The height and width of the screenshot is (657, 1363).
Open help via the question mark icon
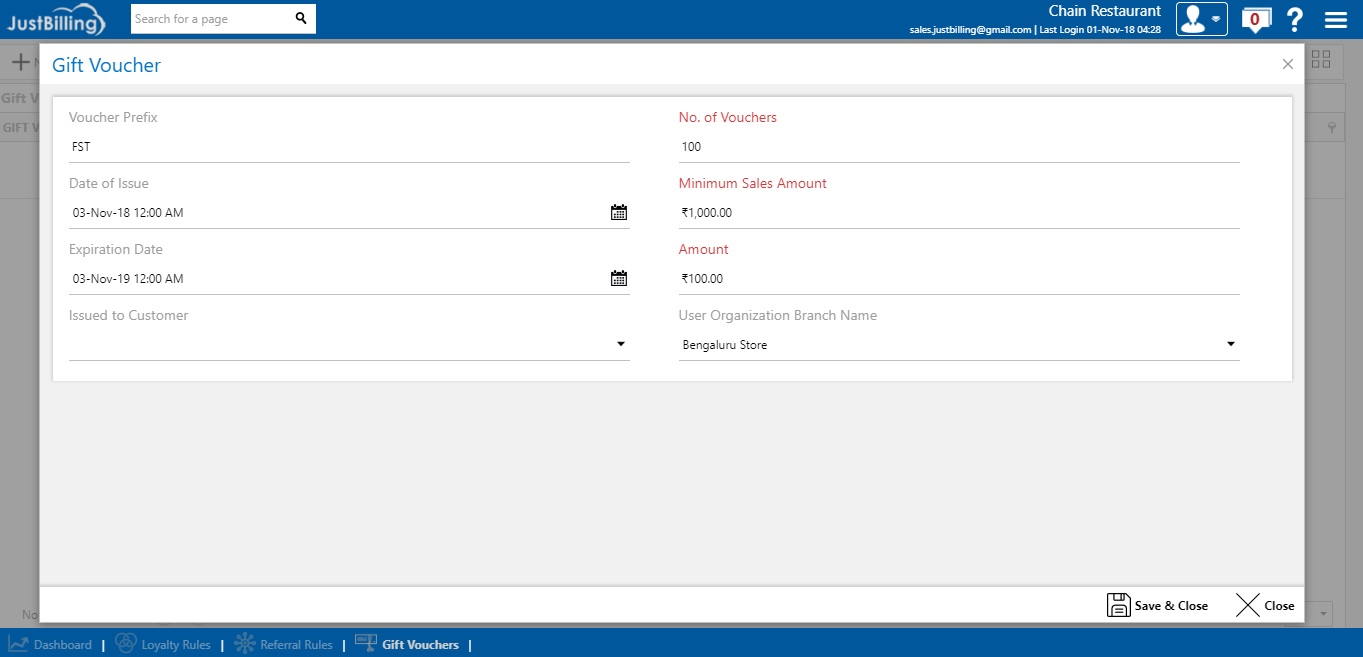pyautogui.click(x=1295, y=19)
